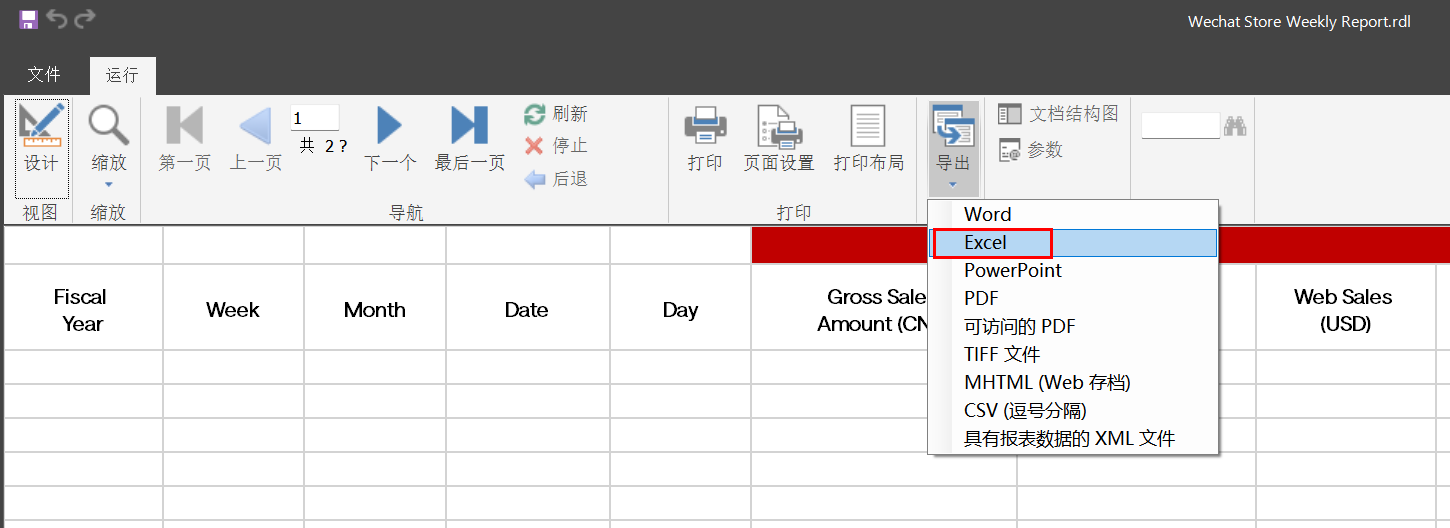Jump to Last Page (最后一页)

click(470, 139)
